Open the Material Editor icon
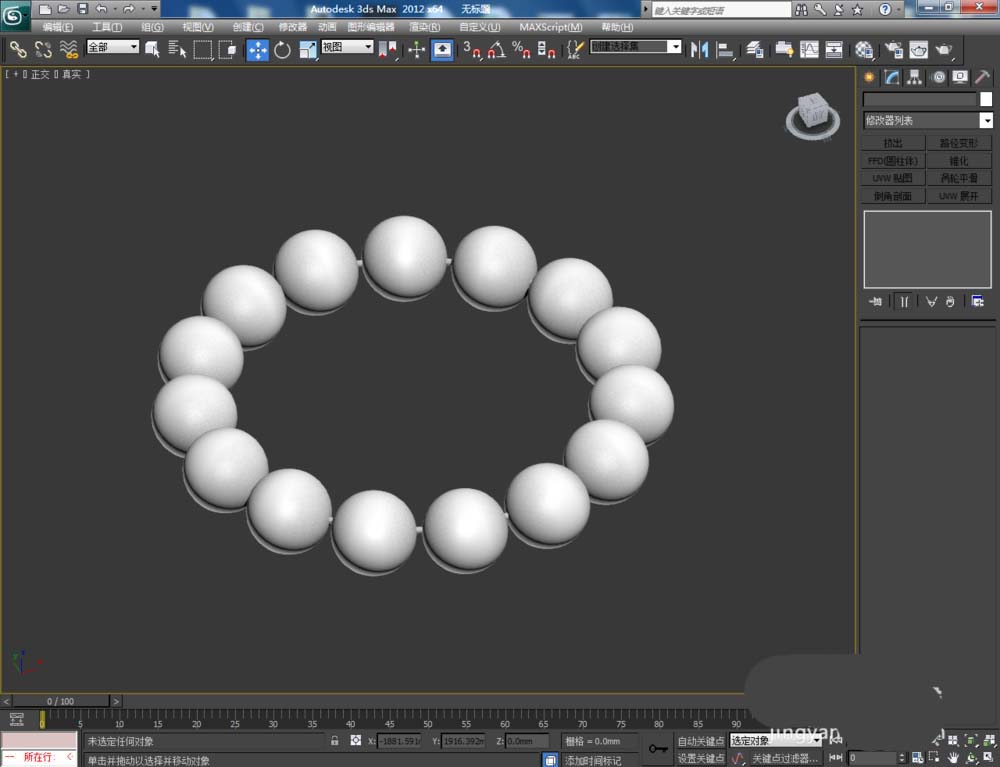The height and width of the screenshot is (767, 1000). coord(865,49)
